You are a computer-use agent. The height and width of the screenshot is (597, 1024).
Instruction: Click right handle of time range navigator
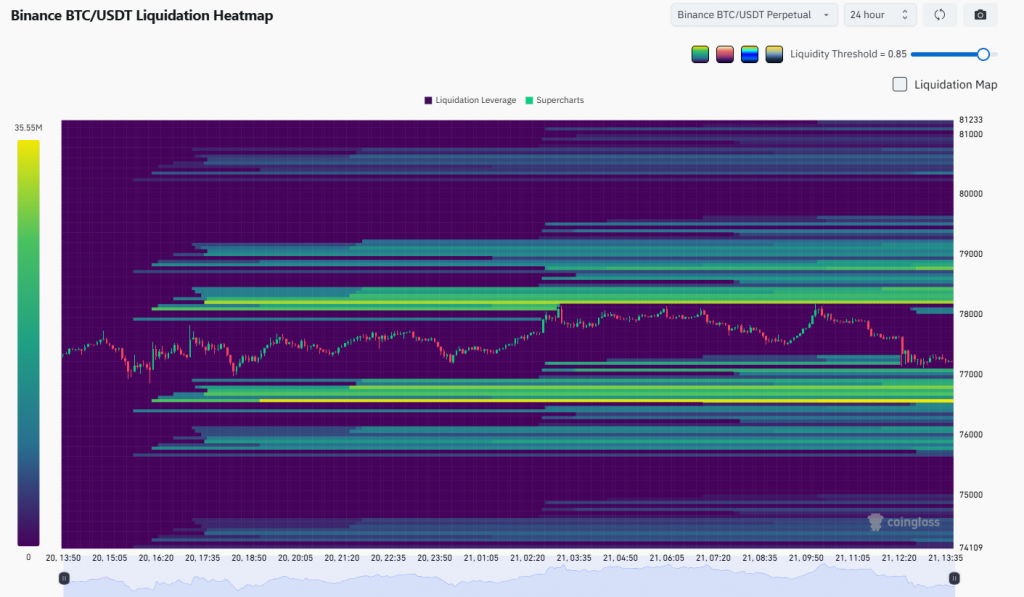coord(954,578)
